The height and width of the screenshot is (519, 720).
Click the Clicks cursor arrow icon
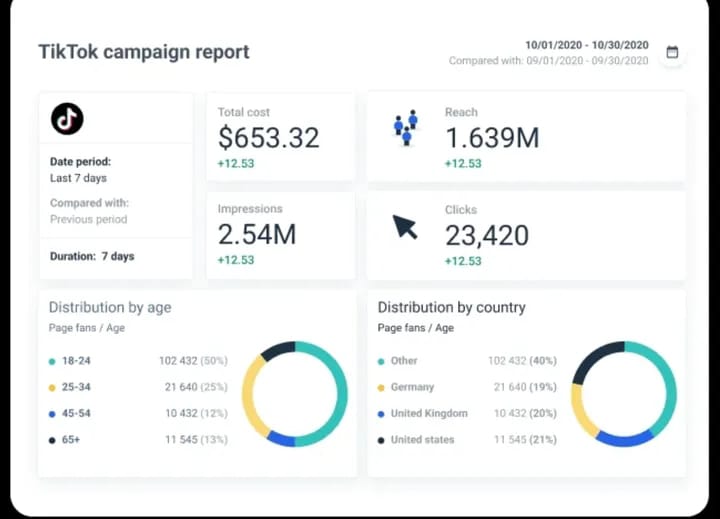pyautogui.click(x=405, y=227)
